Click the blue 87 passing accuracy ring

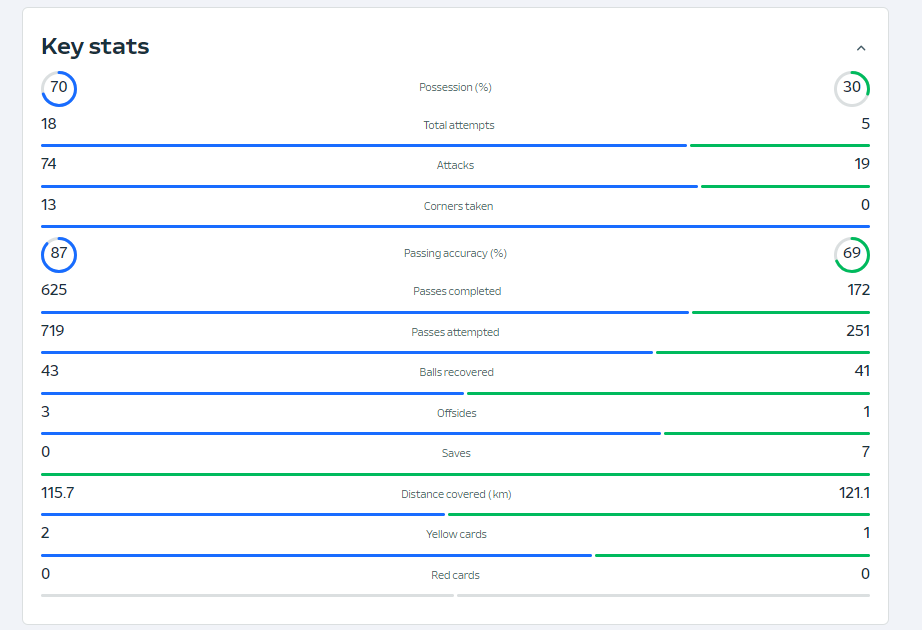[59, 255]
